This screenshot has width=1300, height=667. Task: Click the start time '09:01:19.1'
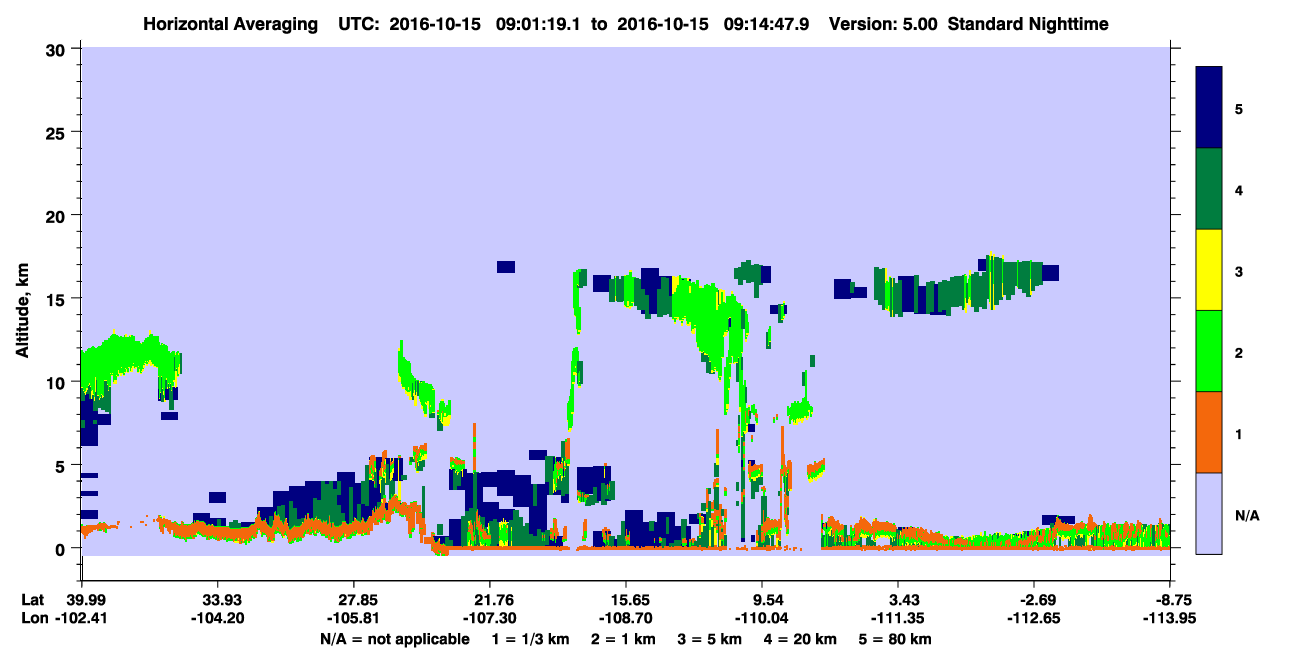point(539,23)
